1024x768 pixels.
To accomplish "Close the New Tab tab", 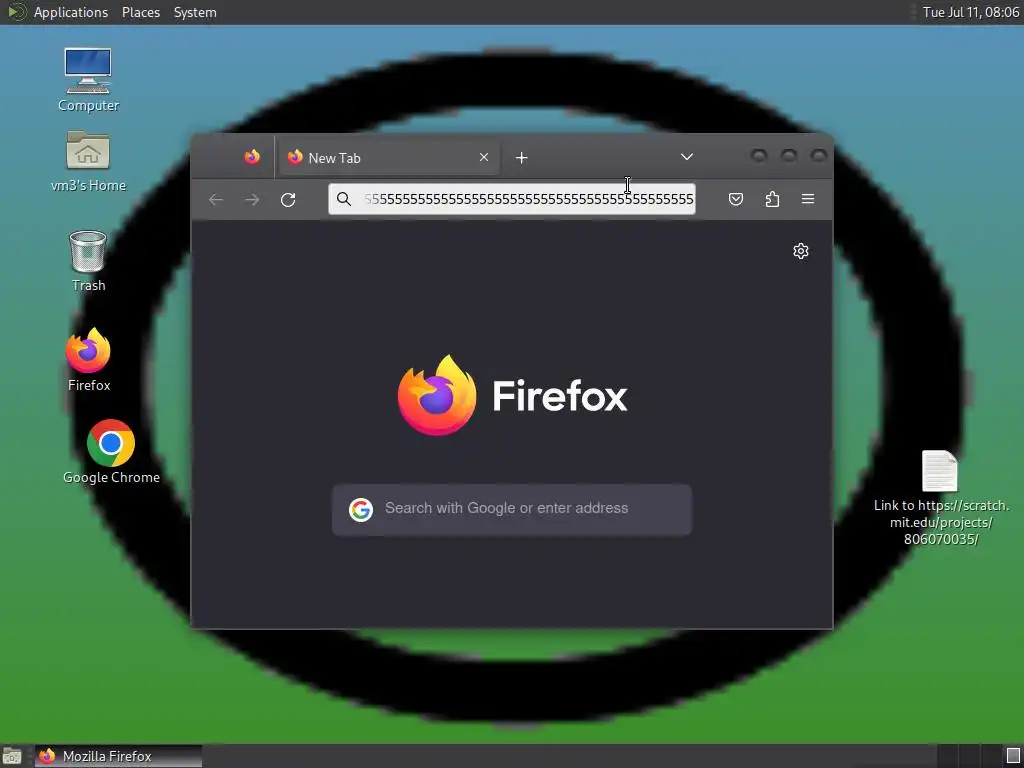I will pos(484,157).
